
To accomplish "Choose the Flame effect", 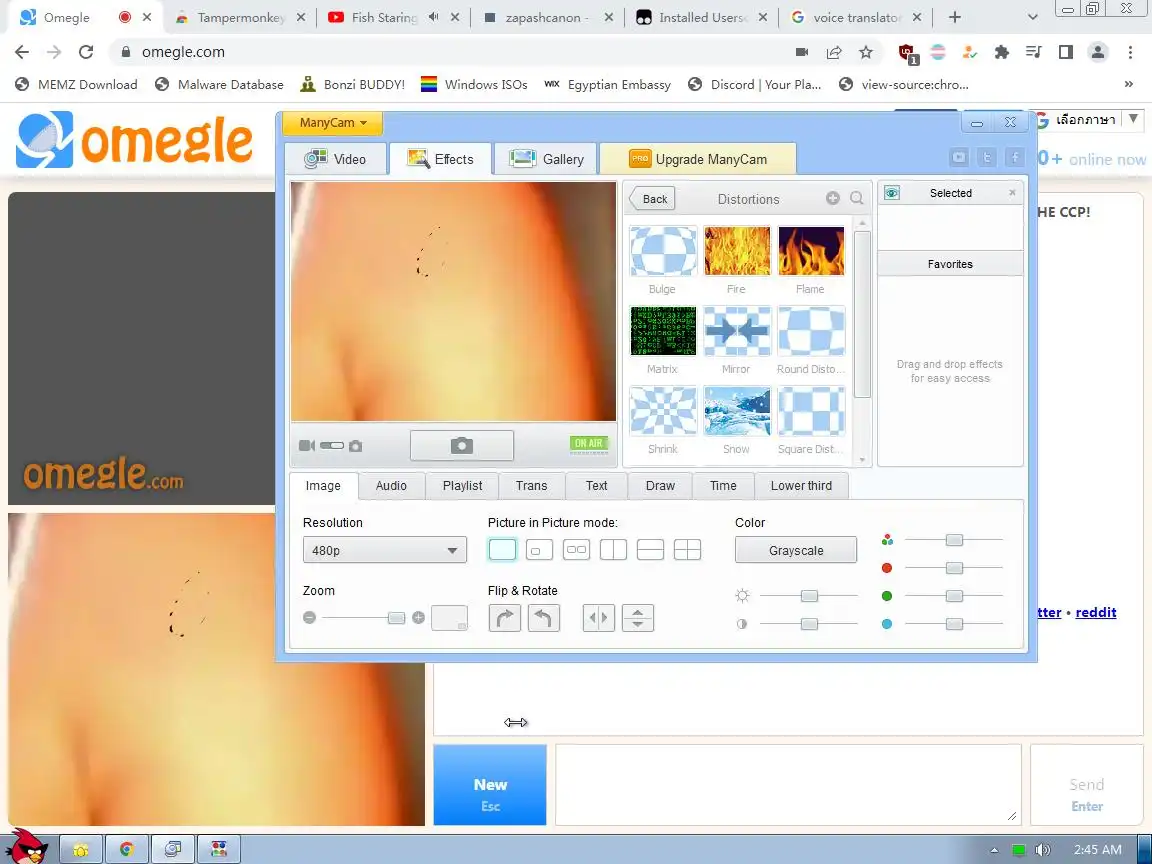I will coord(811,251).
